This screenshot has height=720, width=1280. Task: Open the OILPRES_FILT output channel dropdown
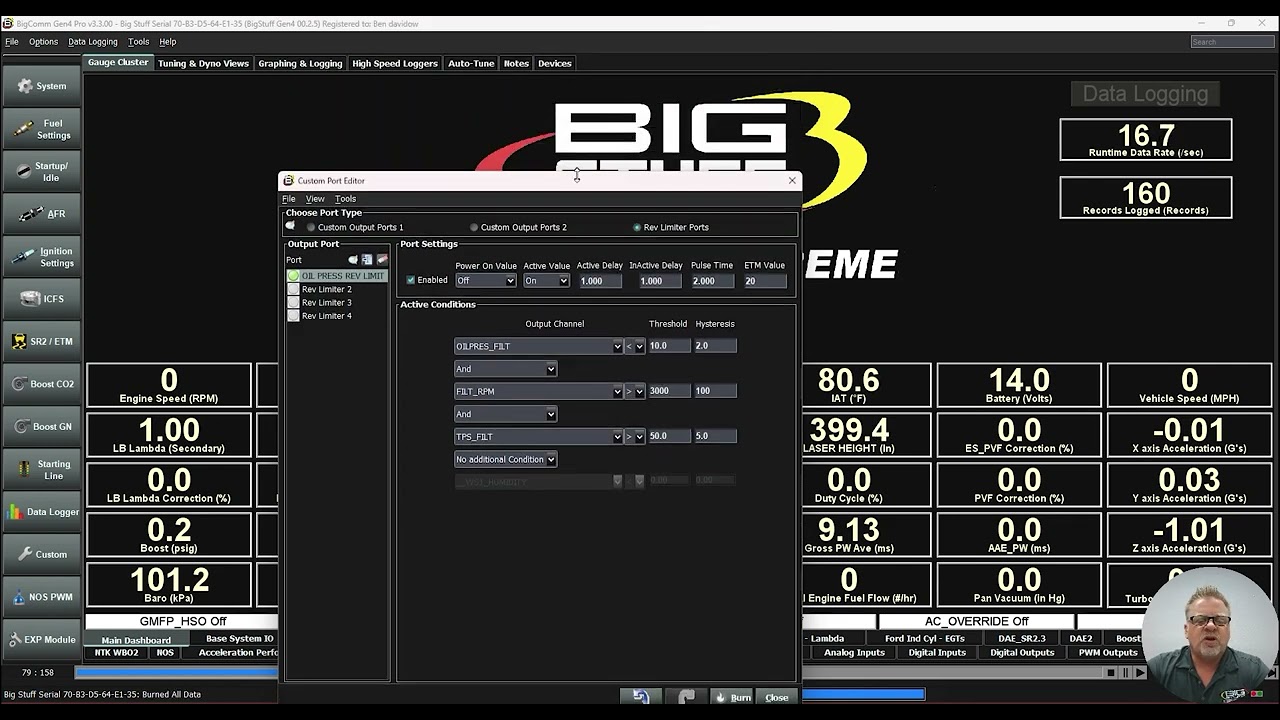click(539, 346)
